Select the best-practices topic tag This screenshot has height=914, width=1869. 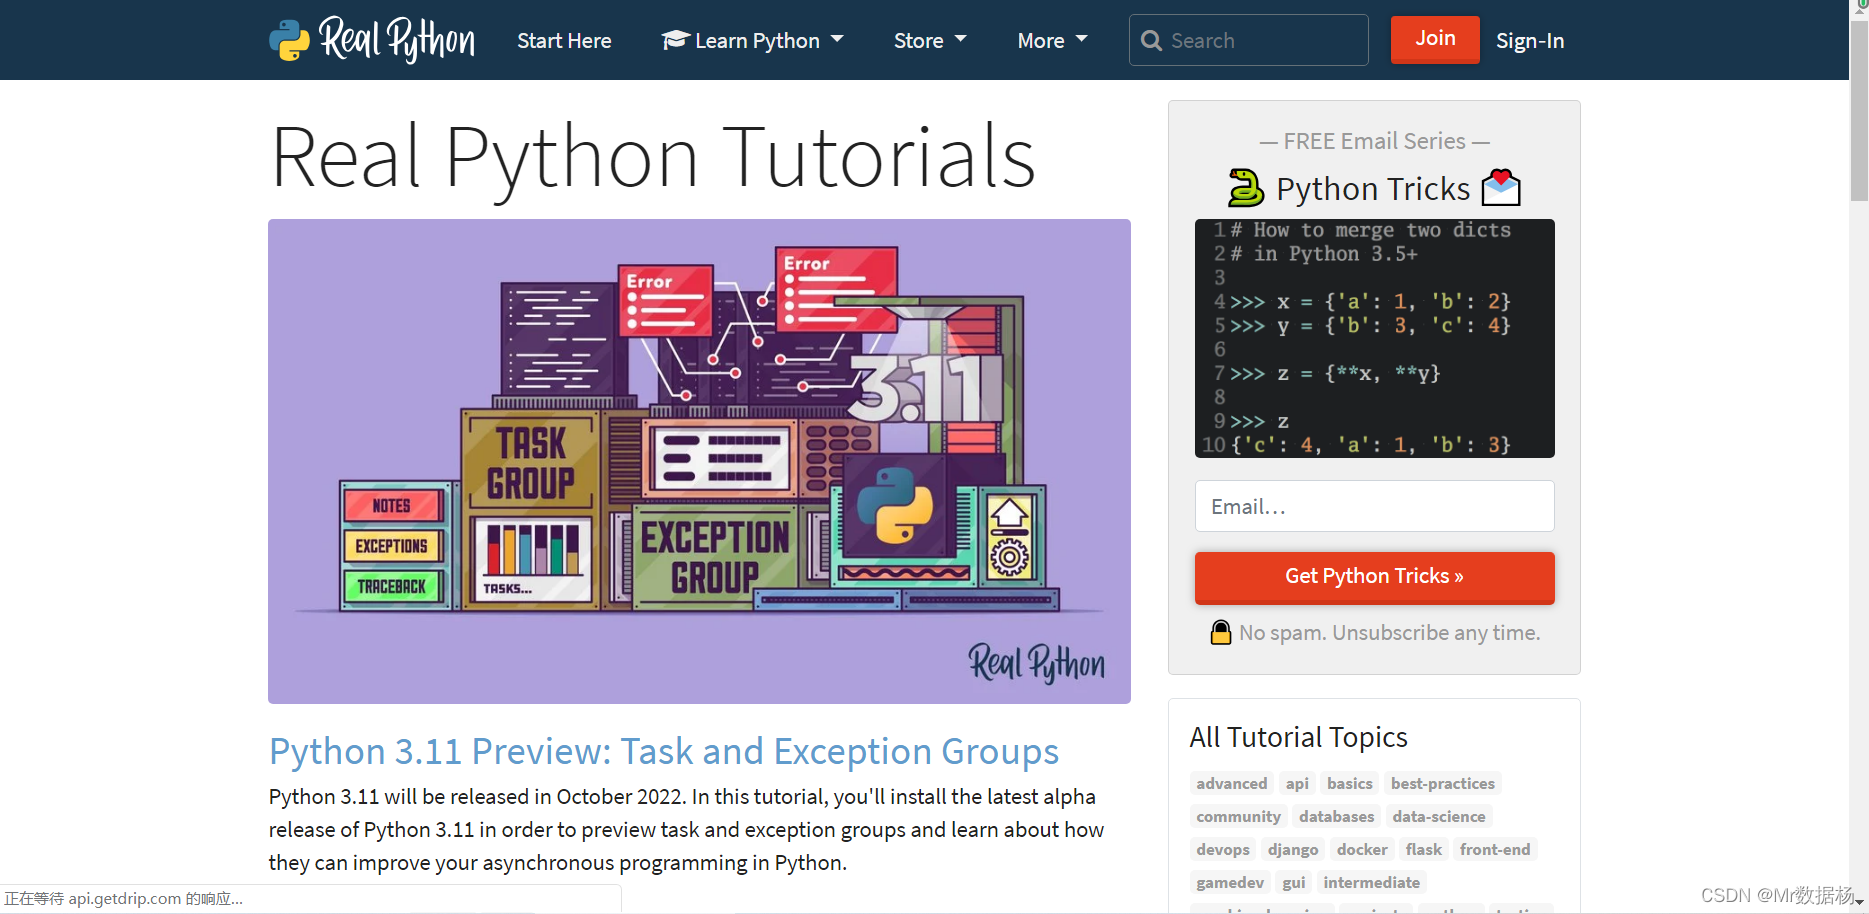tap(1443, 784)
